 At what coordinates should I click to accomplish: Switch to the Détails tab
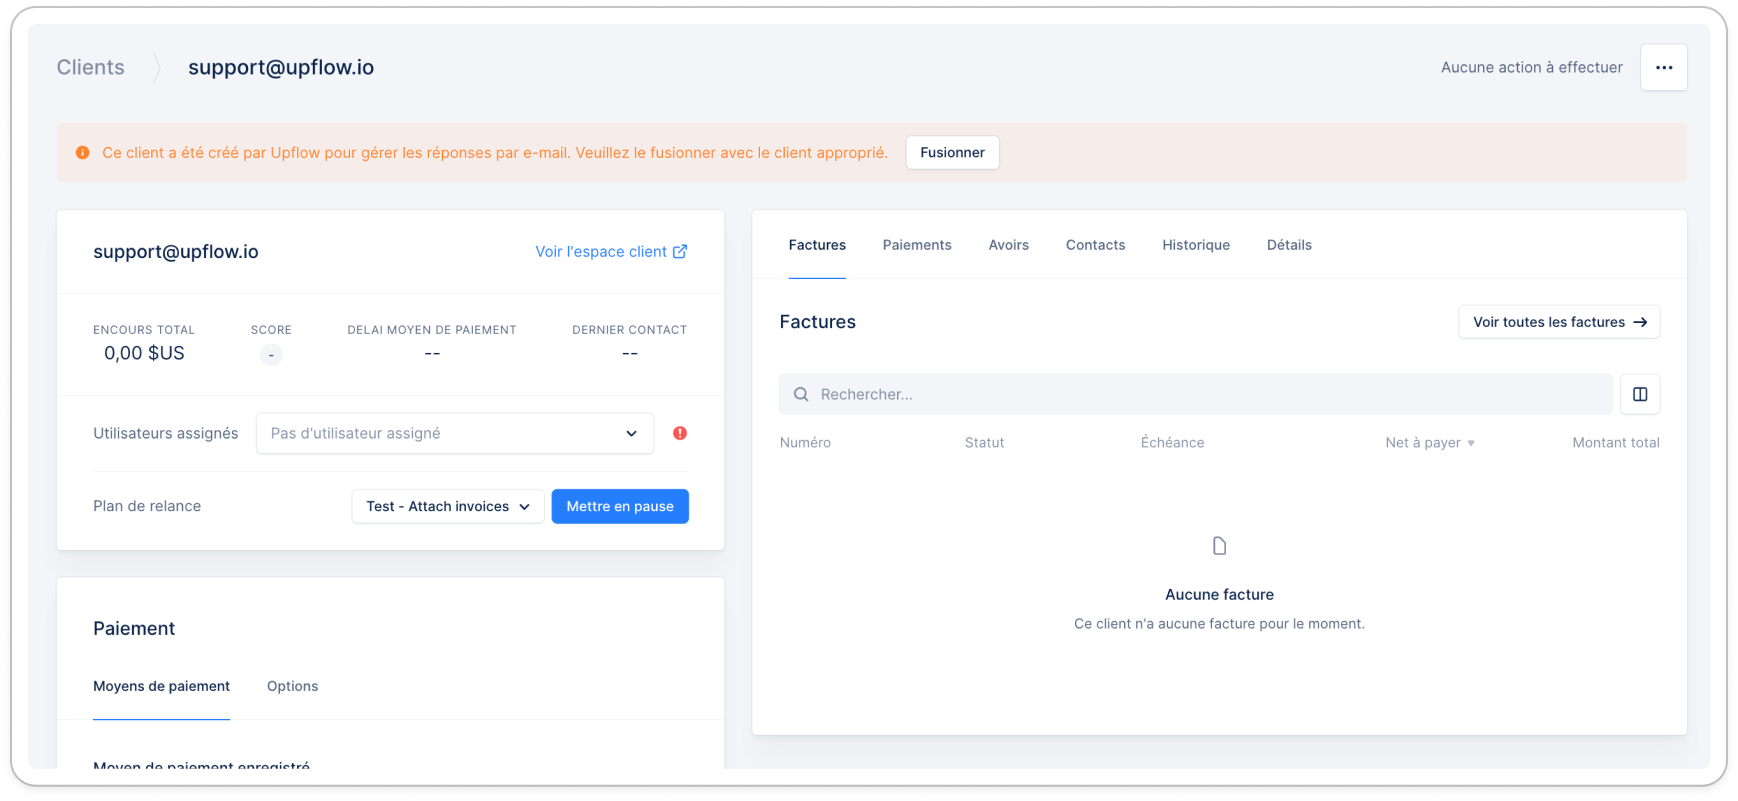[1289, 245]
